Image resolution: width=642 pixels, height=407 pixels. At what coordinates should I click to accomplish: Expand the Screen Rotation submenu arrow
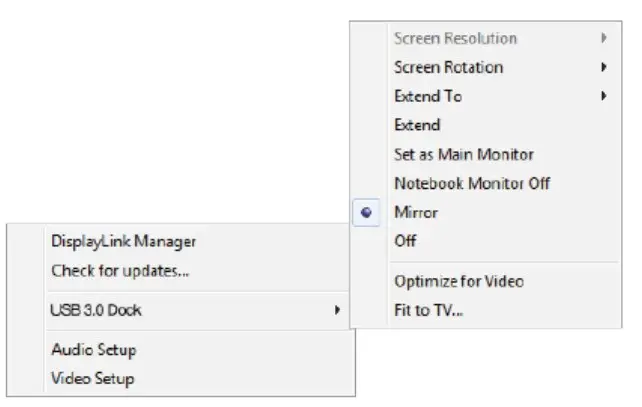604,68
